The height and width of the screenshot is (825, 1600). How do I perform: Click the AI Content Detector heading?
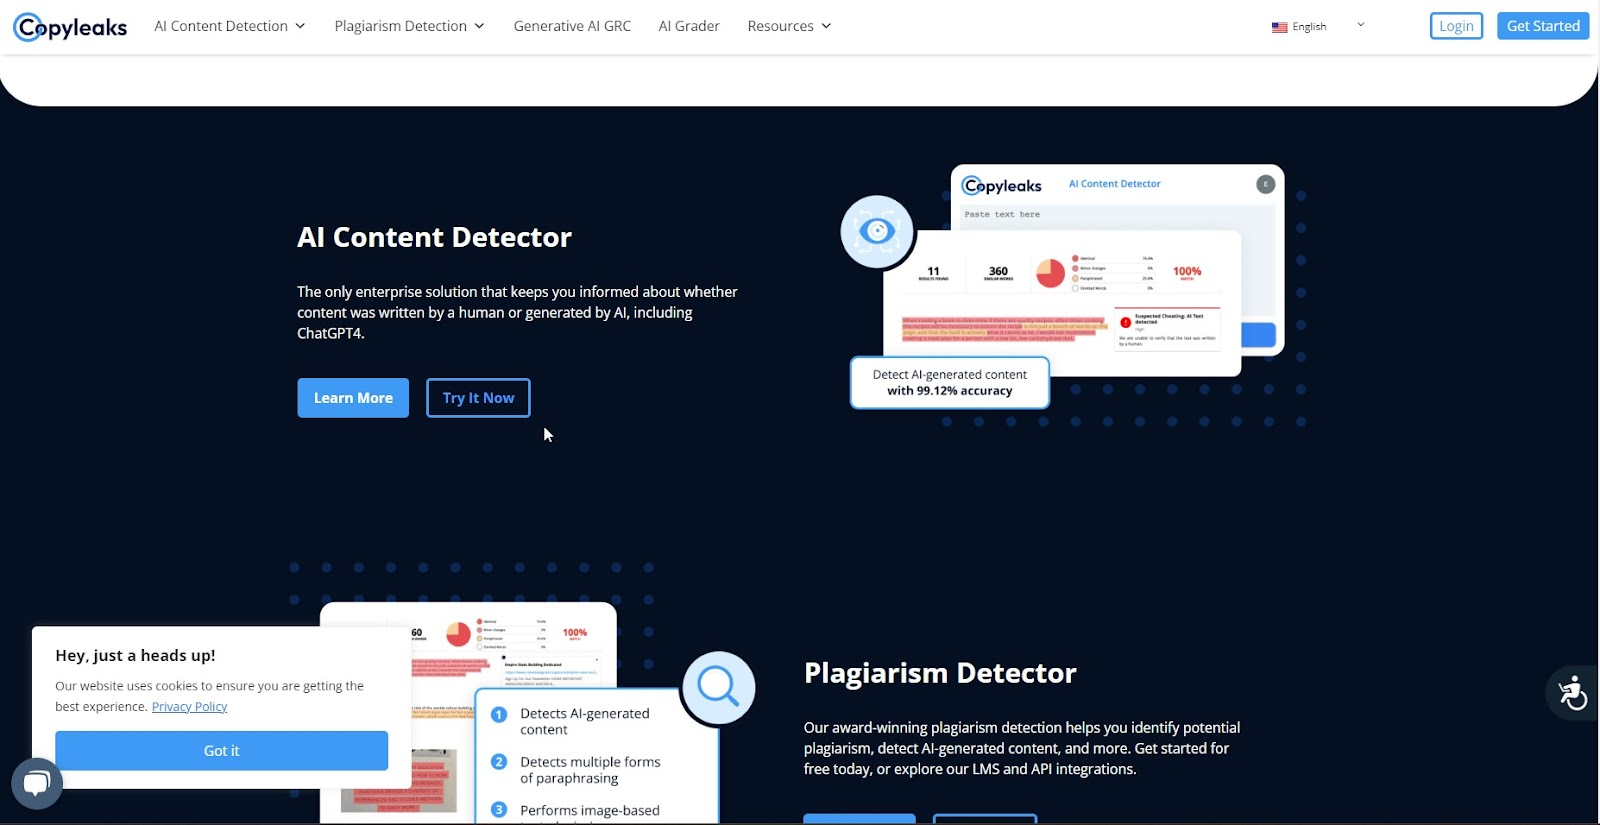pyautogui.click(x=434, y=237)
